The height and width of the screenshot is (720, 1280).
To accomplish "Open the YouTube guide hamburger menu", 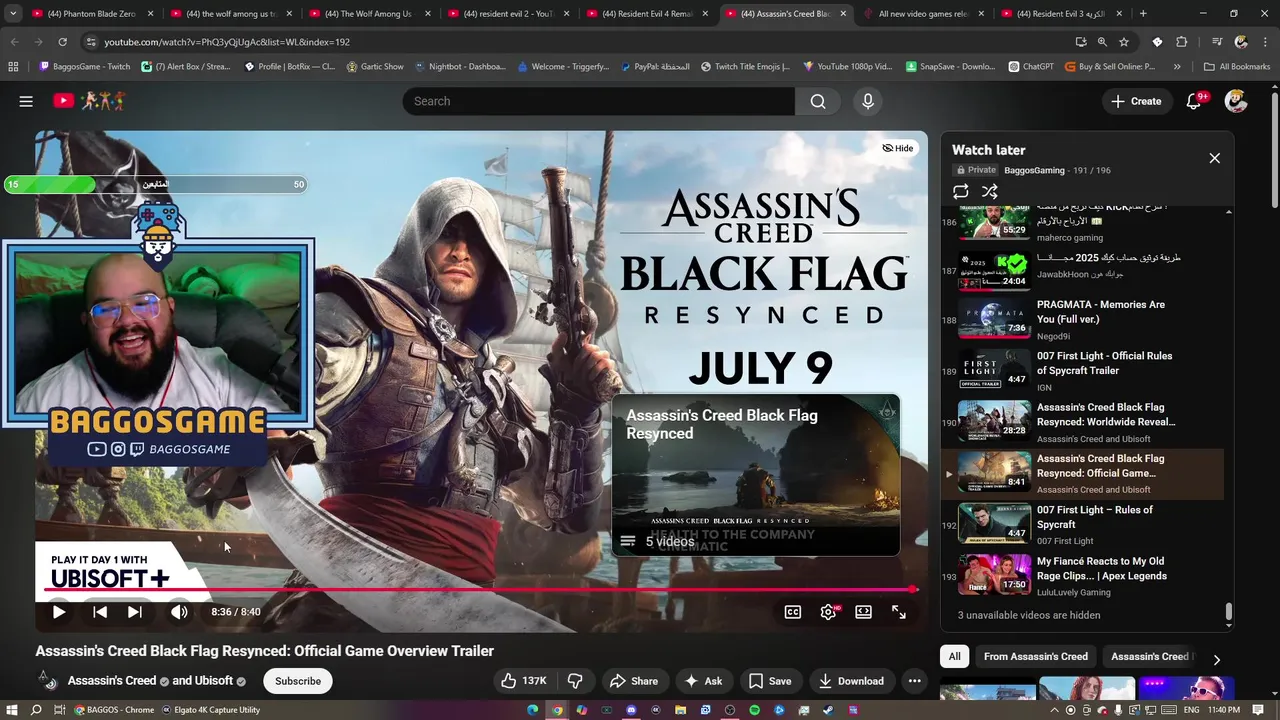I will click(x=26, y=101).
